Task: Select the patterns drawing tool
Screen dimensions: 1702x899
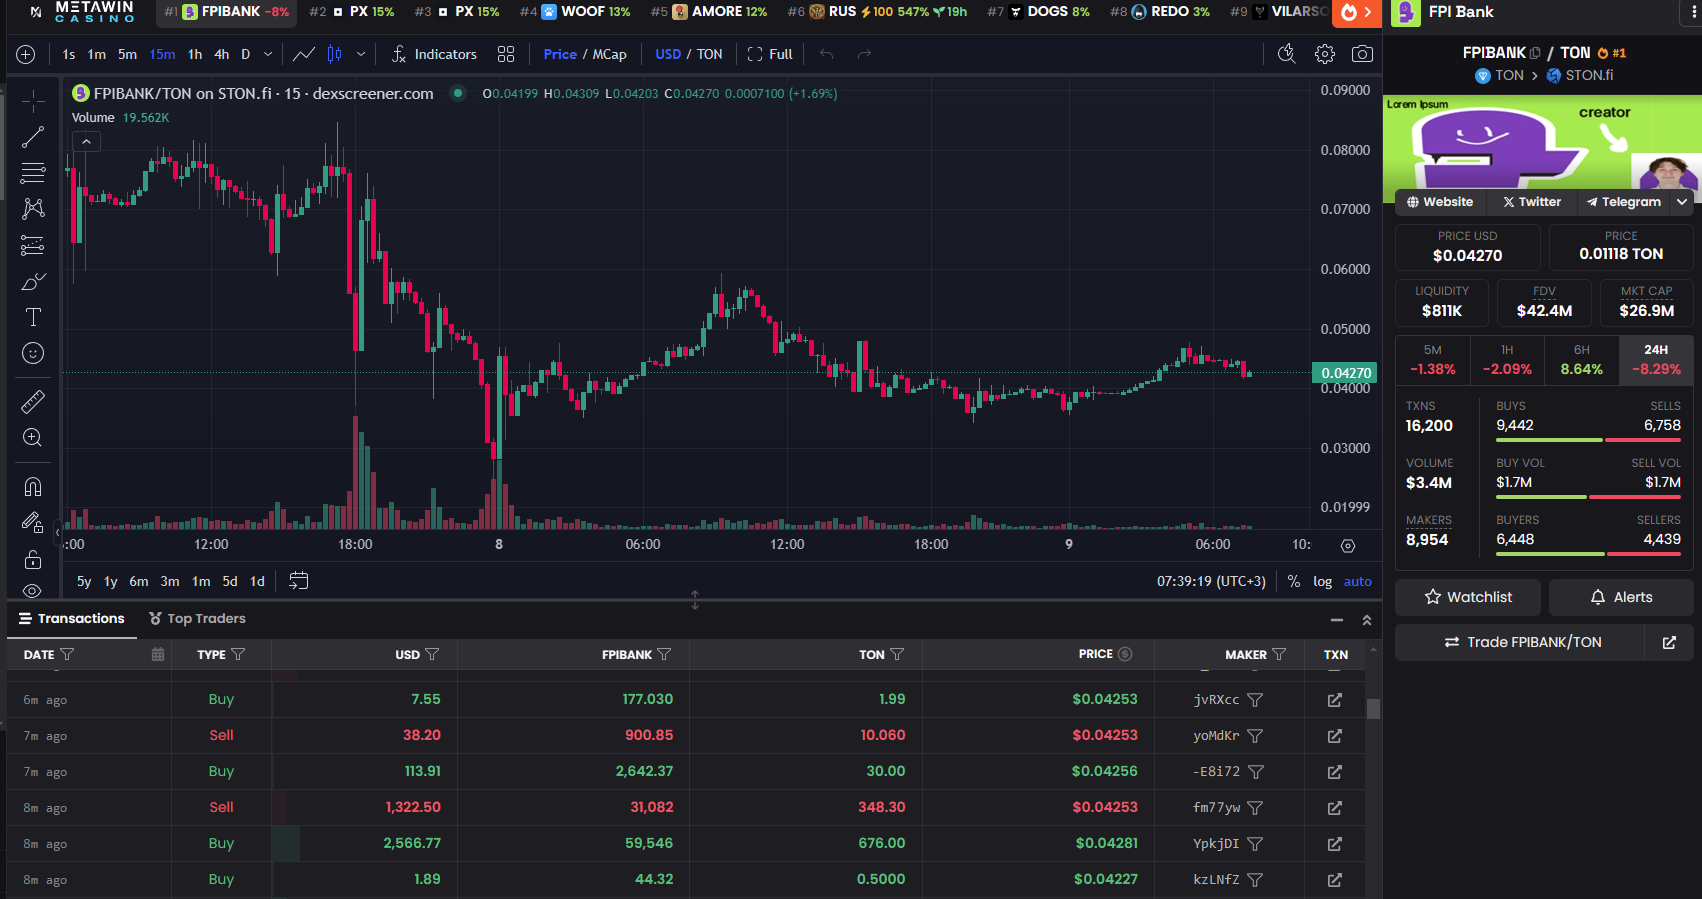Action: tap(33, 208)
